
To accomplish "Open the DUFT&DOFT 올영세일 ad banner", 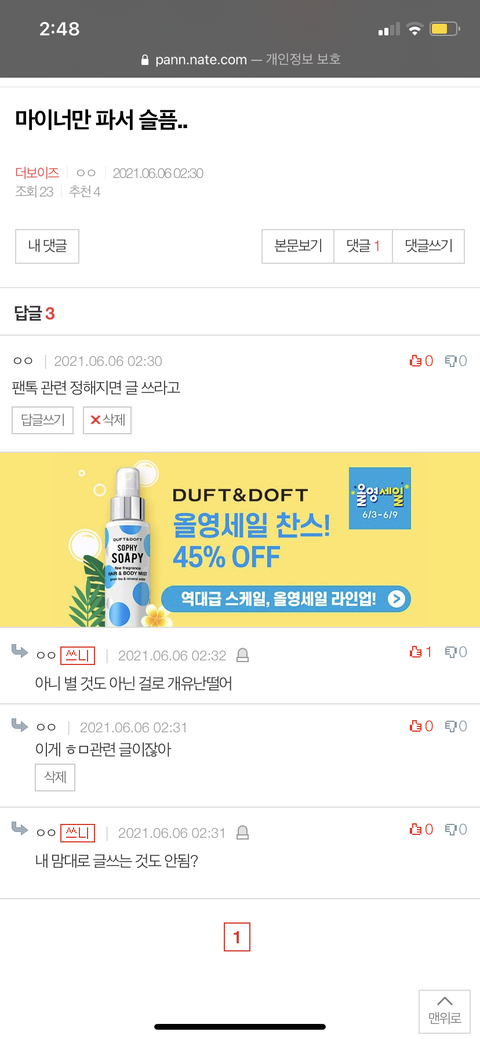I will click(x=240, y=540).
